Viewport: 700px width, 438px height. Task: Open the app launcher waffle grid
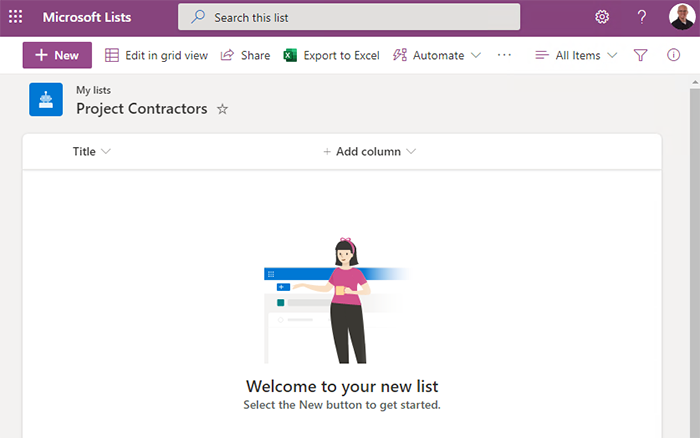tap(15, 17)
